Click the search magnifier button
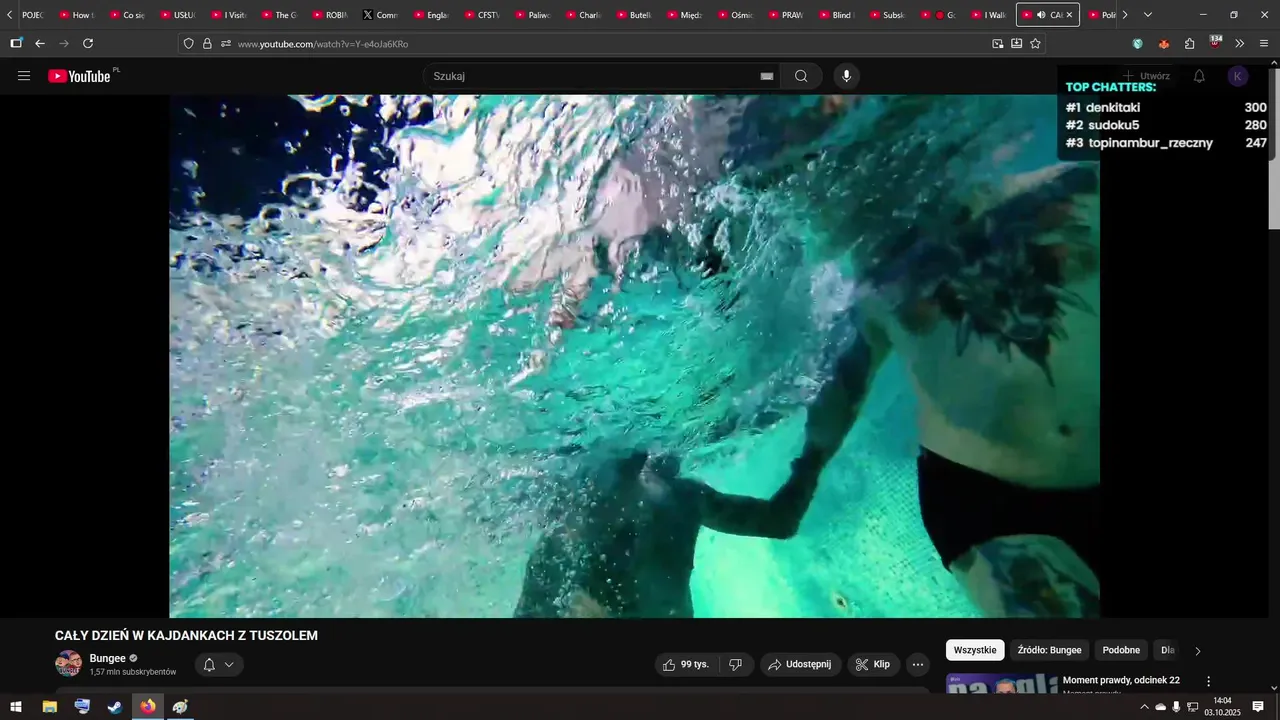The height and width of the screenshot is (720, 1280). (x=801, y=76)
